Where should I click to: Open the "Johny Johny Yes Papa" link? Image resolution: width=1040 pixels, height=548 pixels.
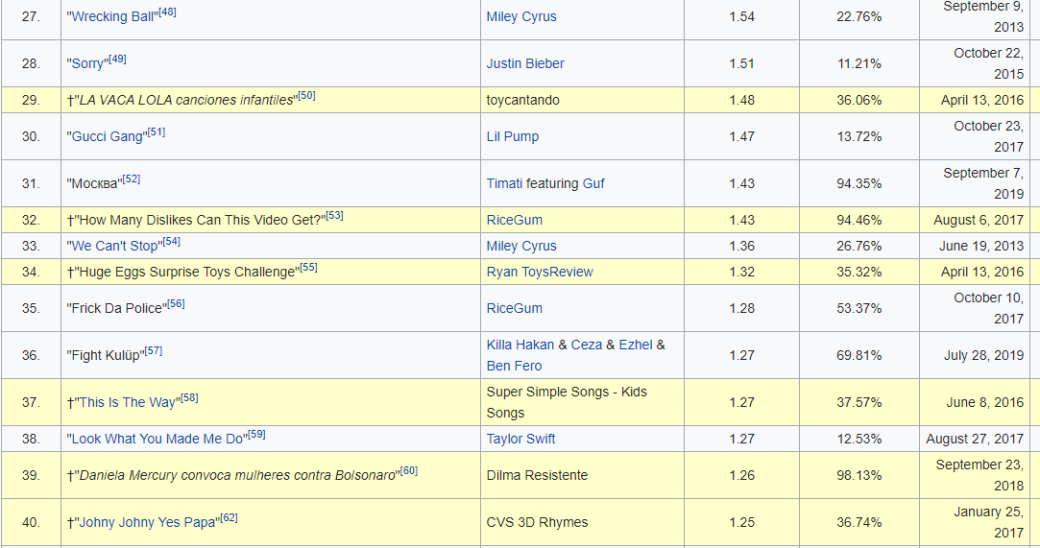tap(147, 523)
